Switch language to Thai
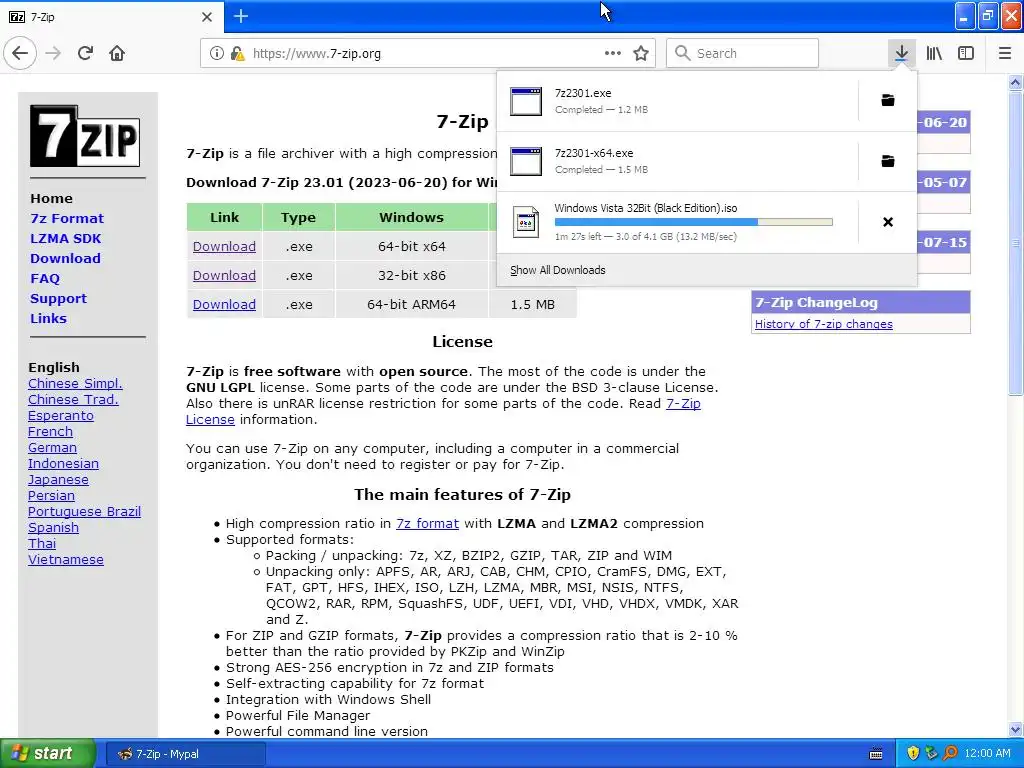Screen dimensions: 1024x768 42,543
